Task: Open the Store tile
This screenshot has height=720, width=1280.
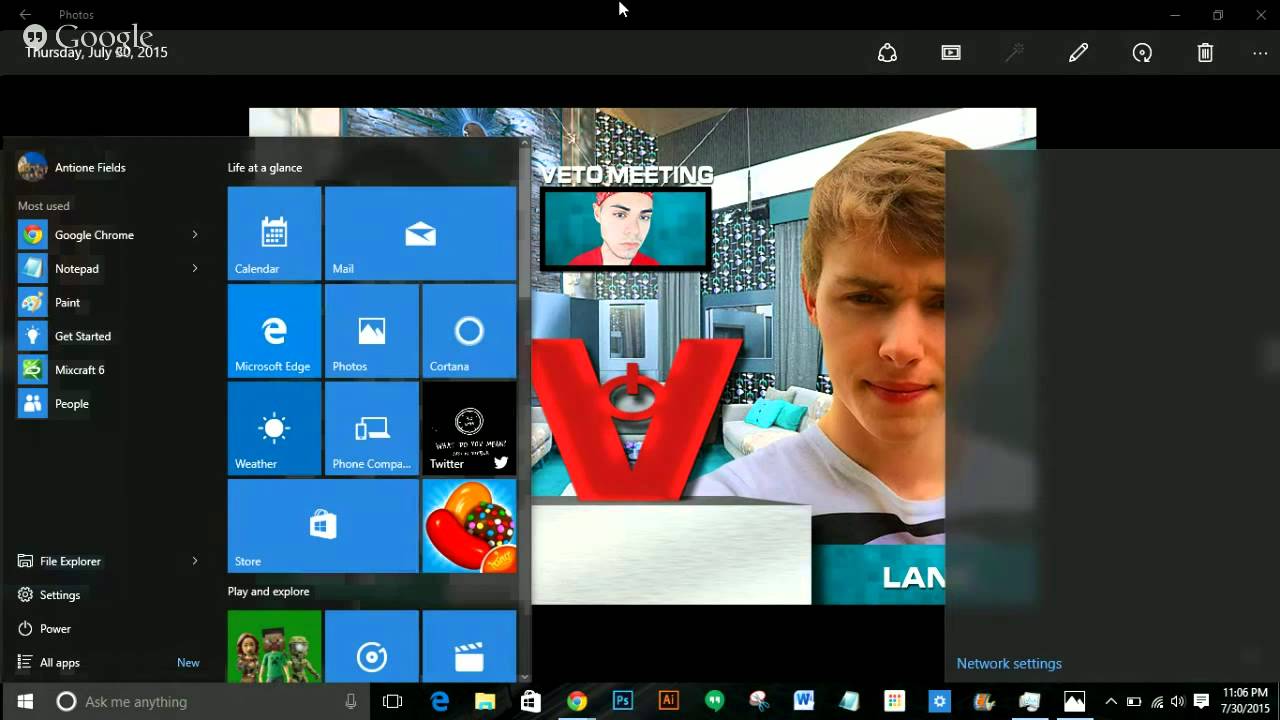Action: coord(323,525)
